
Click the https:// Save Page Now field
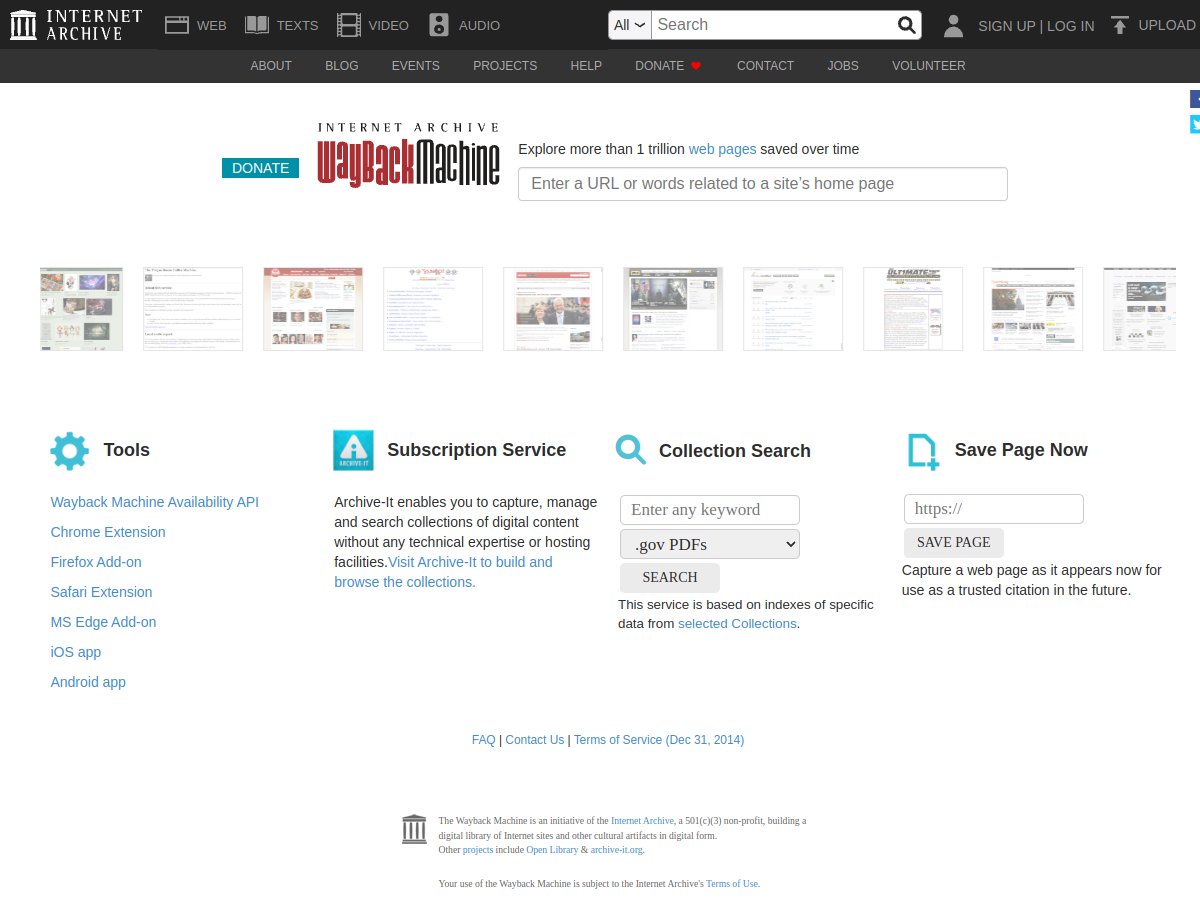click(994, 509)
